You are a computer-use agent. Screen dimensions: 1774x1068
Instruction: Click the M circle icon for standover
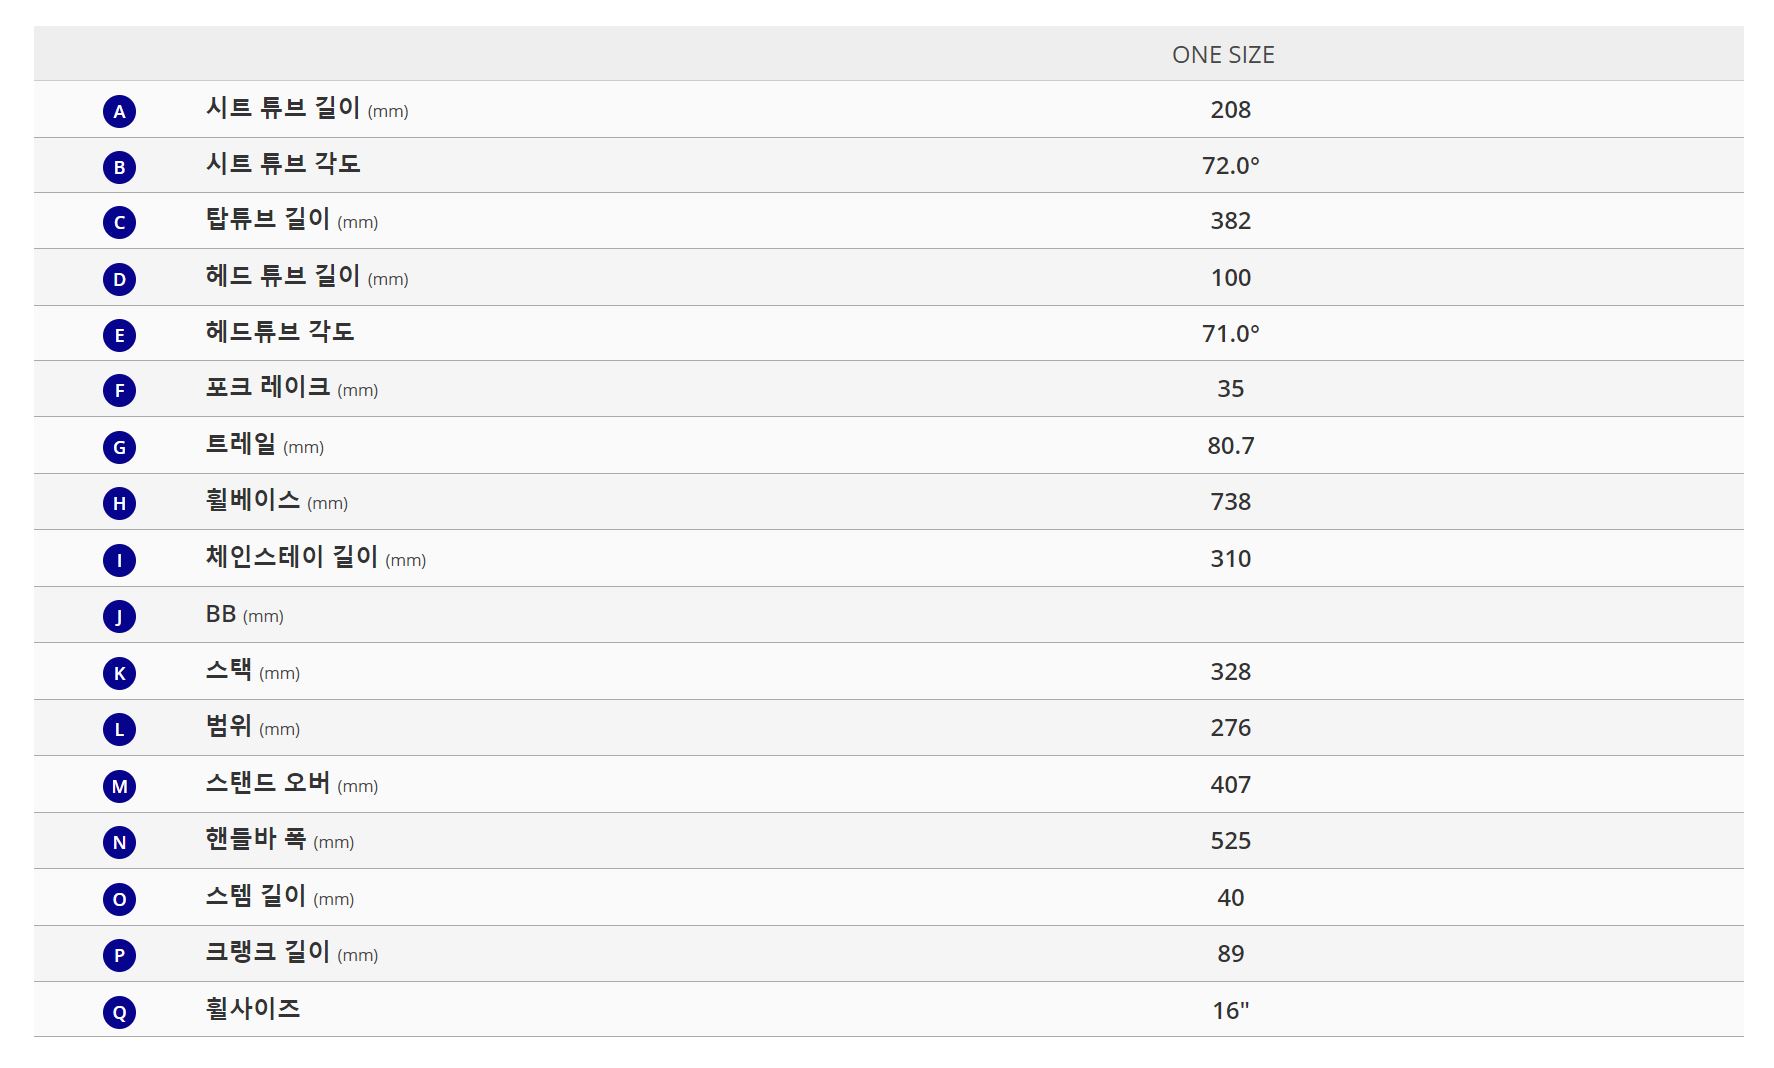[x=119, y=786]
